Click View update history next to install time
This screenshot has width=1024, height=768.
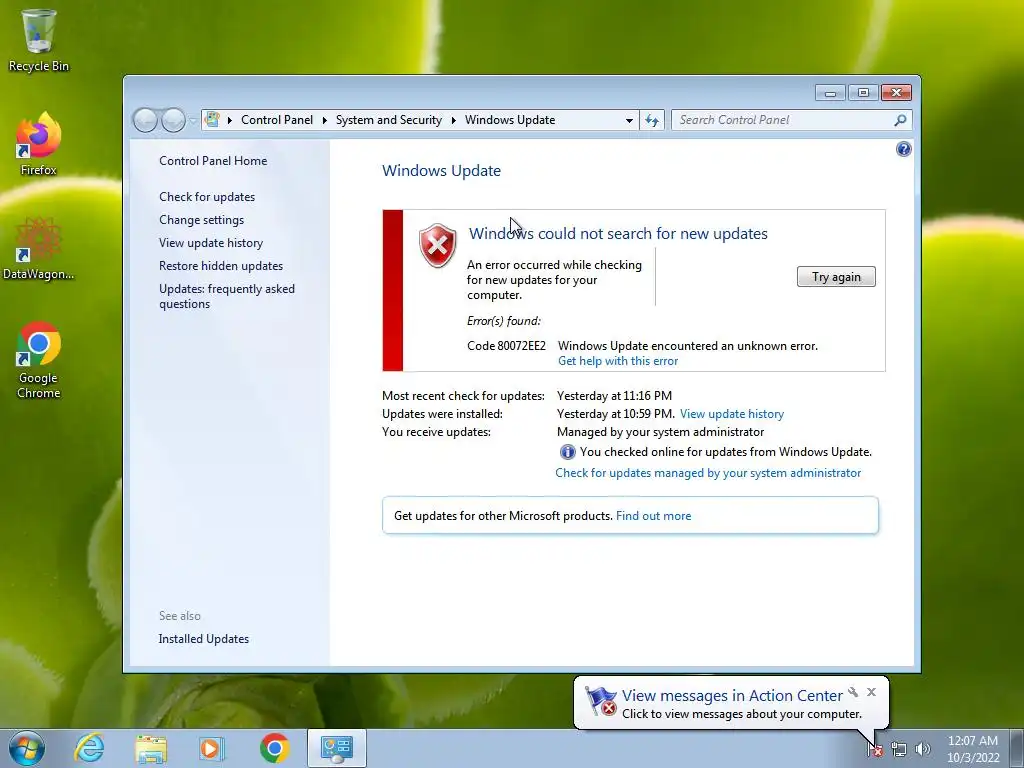coord(731,414)
